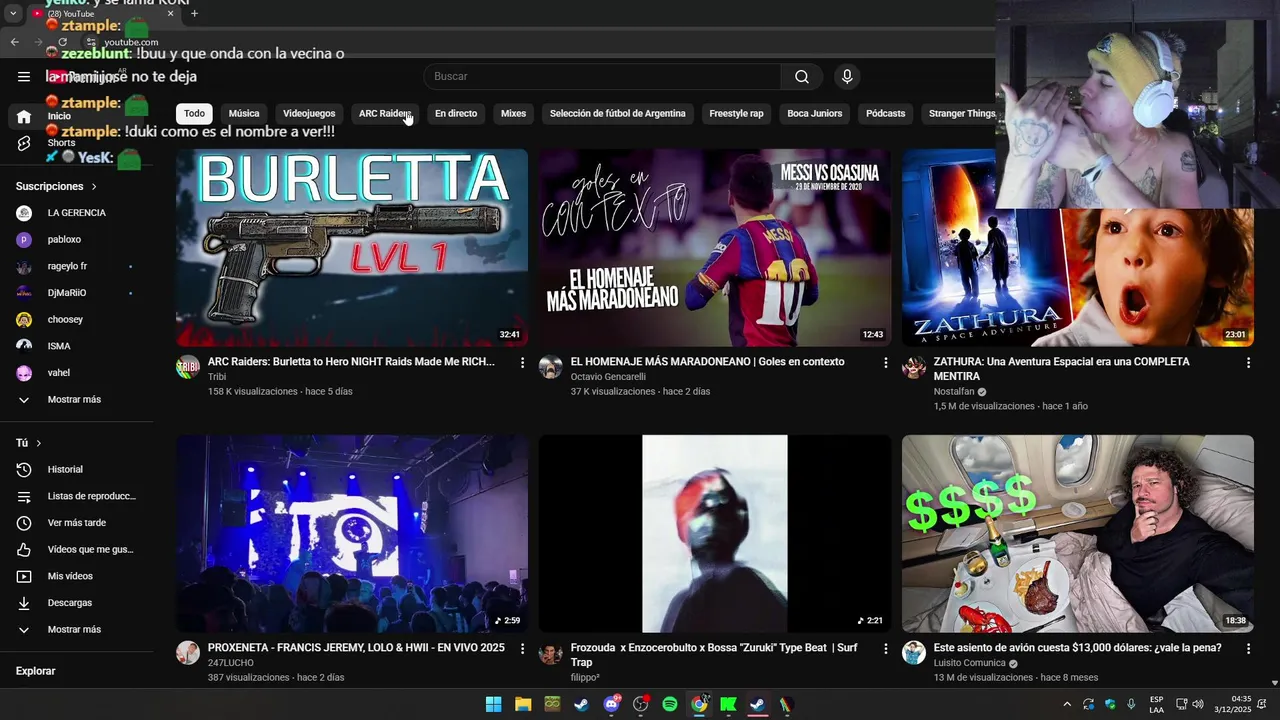
Task: Select the En directo filter chip
Action: click(456, 114)
